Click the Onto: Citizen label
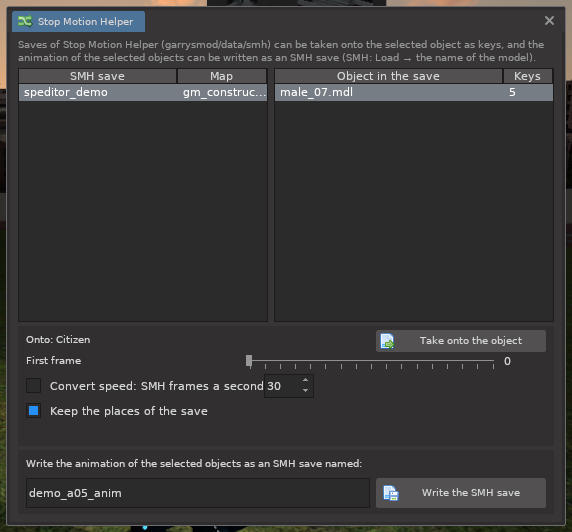 click(58, 340)
